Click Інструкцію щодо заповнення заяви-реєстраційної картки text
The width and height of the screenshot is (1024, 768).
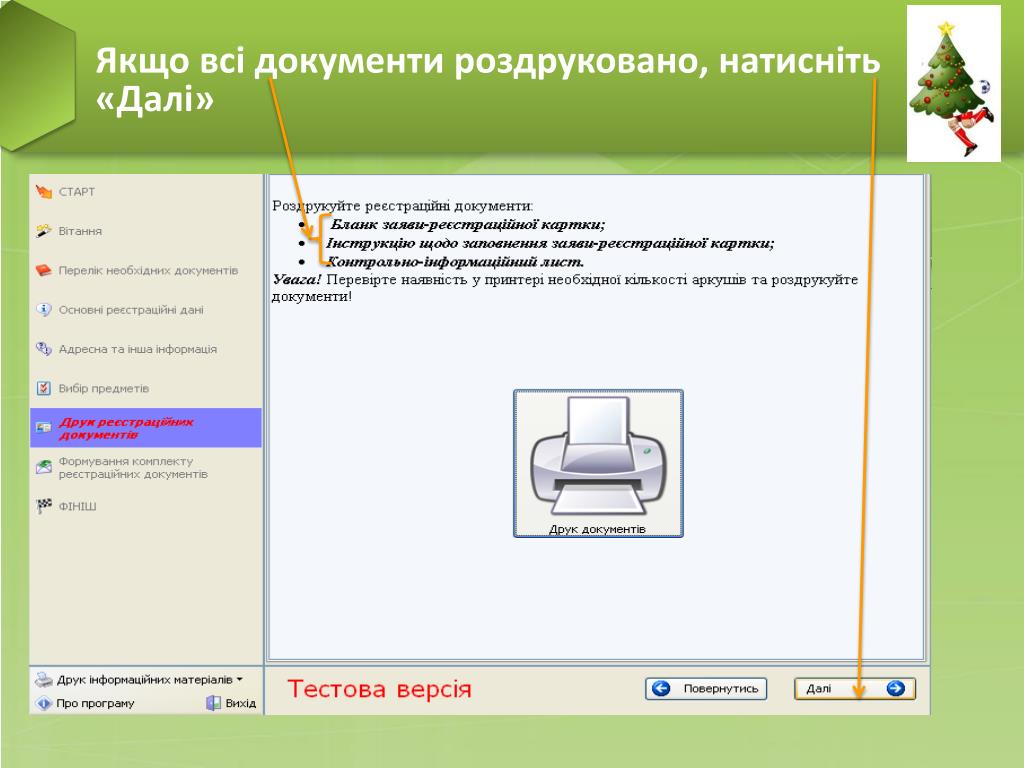point(550,244)
